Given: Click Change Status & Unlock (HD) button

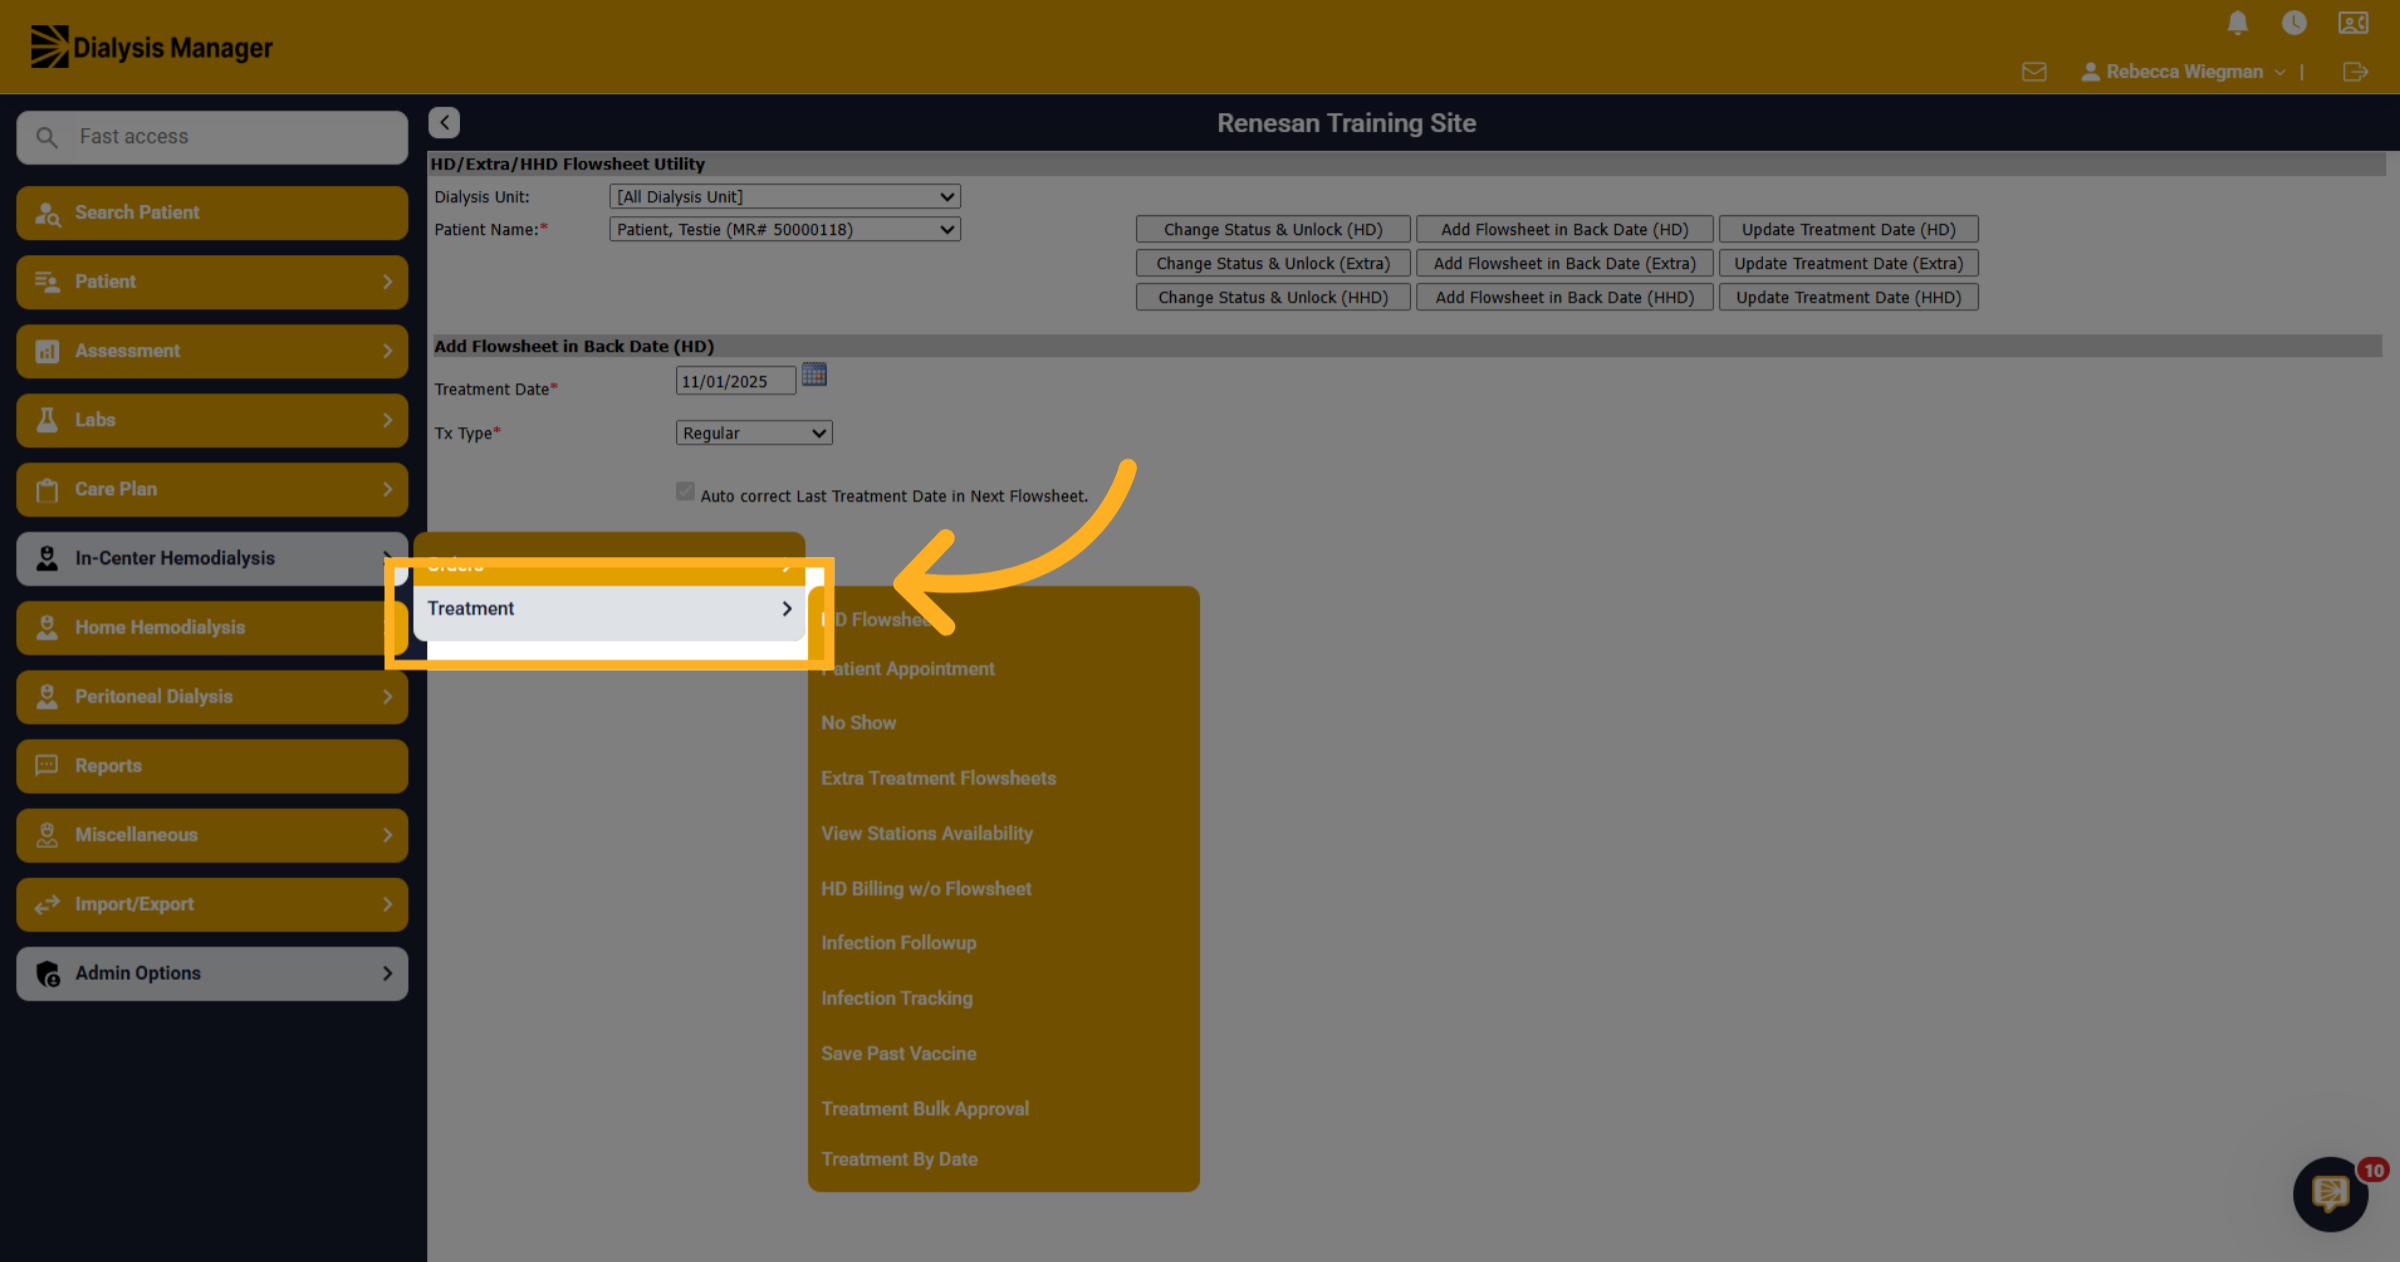Looking at the screenshot, I should [x=1273, y=230].
